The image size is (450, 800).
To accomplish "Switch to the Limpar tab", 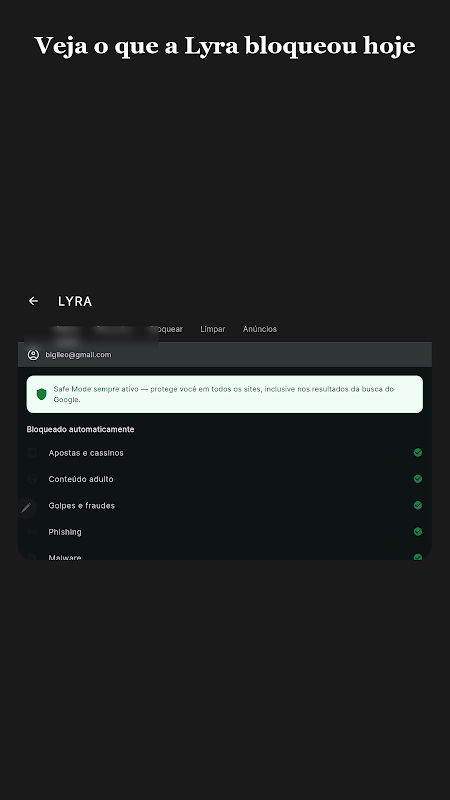I will 213,329.
